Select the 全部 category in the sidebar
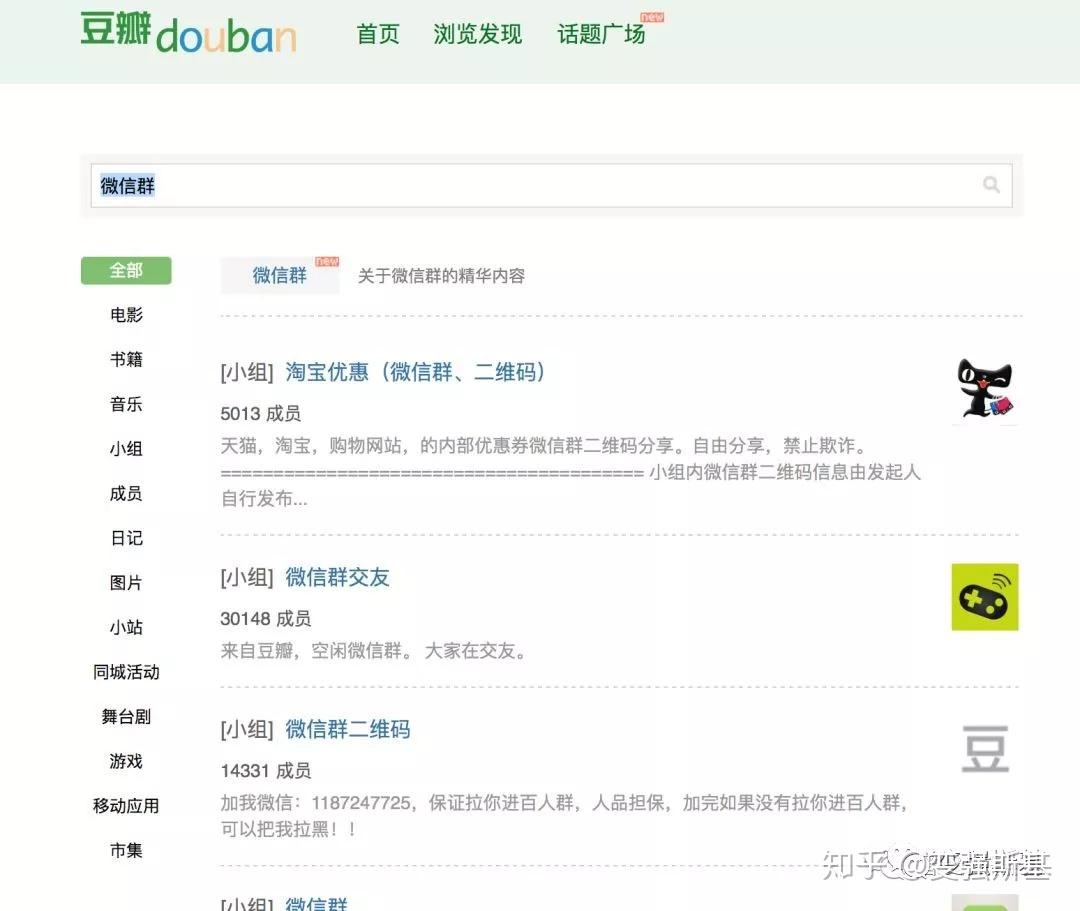This screenshot has height=911, width=1080. click(x=125, y=270)
